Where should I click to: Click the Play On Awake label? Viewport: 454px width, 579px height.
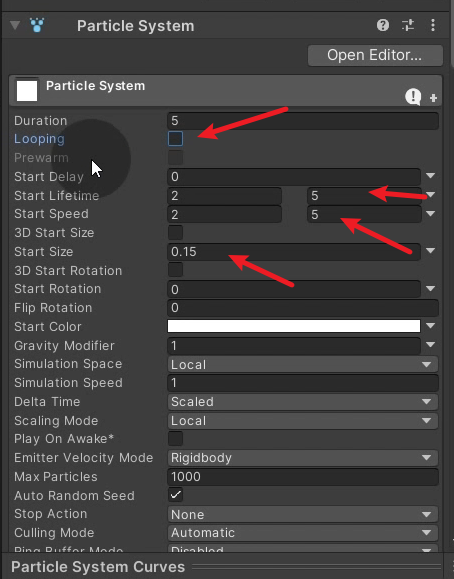(x=64, y=439)
